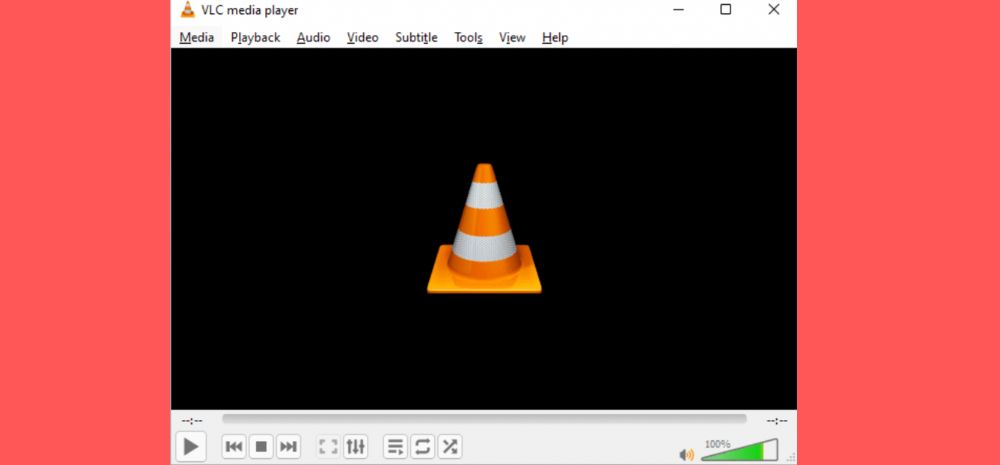This screenshot has width=1000, height=465.
Task: Click the remaining time label
Action: [x=777, y=420]
